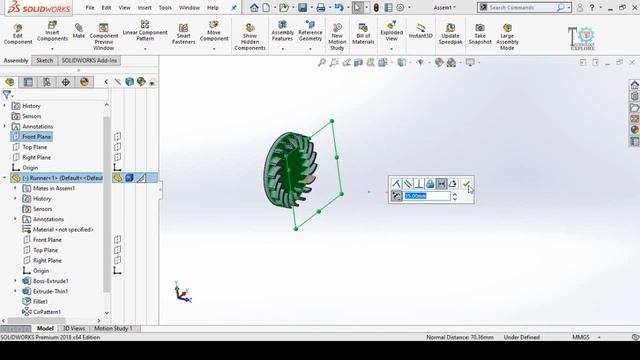Toggle visibility of assembly Top Plane in display pane

point(118,147)
